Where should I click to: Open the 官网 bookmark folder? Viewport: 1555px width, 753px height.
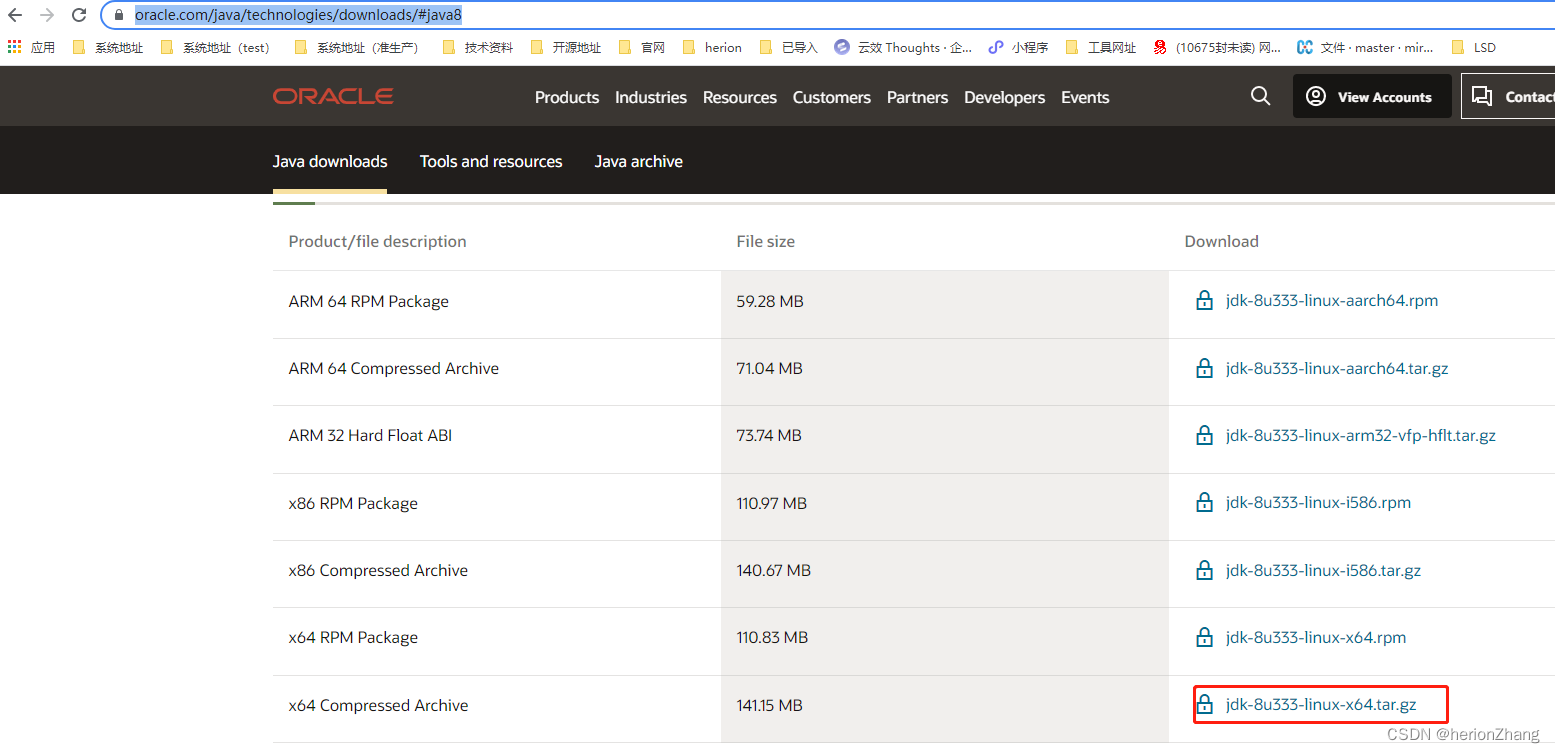tap(642, 47)
